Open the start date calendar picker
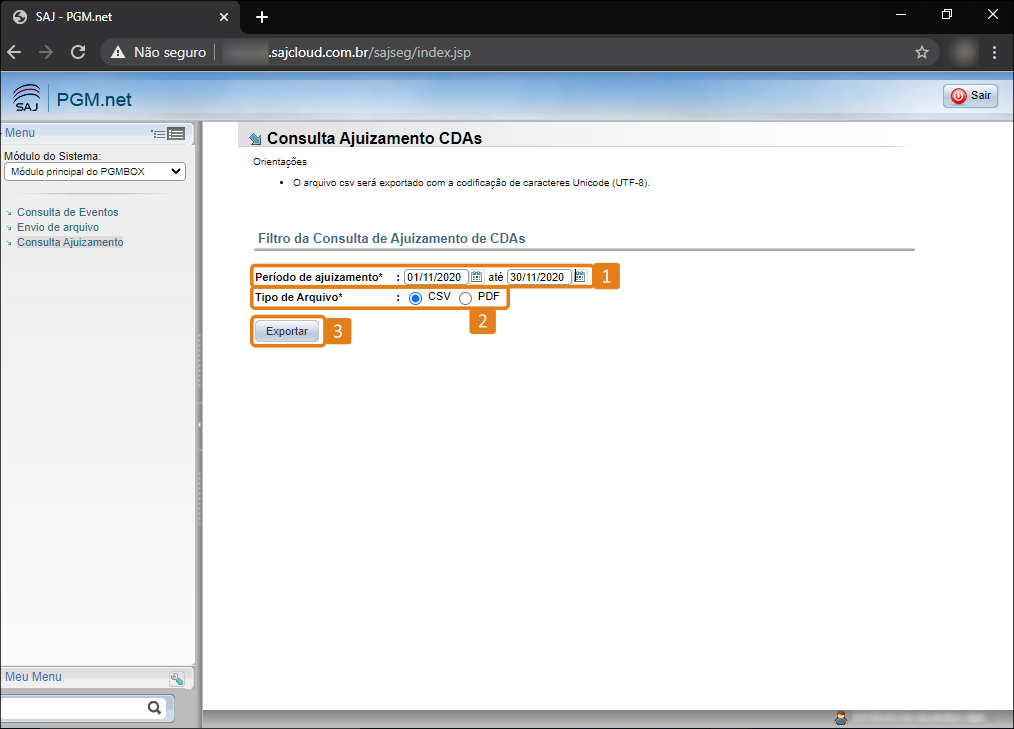1014x729 pixels. click(x=477, y=277)
